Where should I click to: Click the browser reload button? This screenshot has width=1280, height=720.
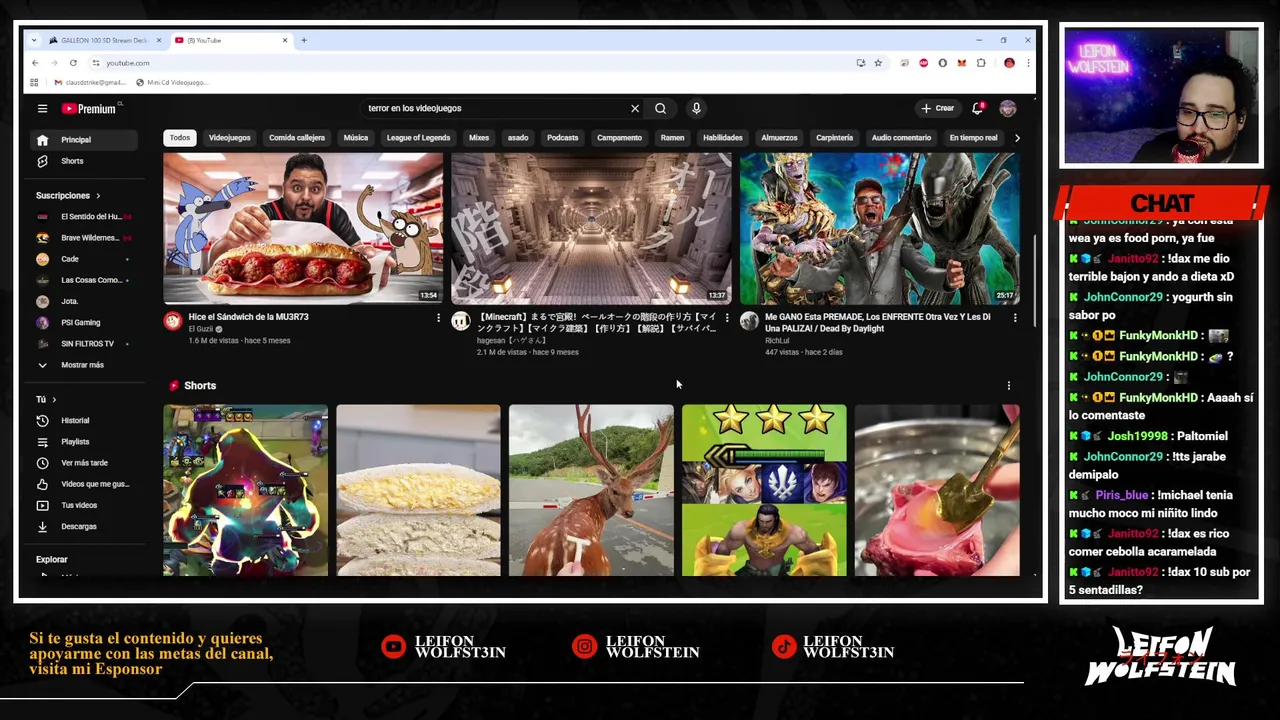[x=73, y=63]
